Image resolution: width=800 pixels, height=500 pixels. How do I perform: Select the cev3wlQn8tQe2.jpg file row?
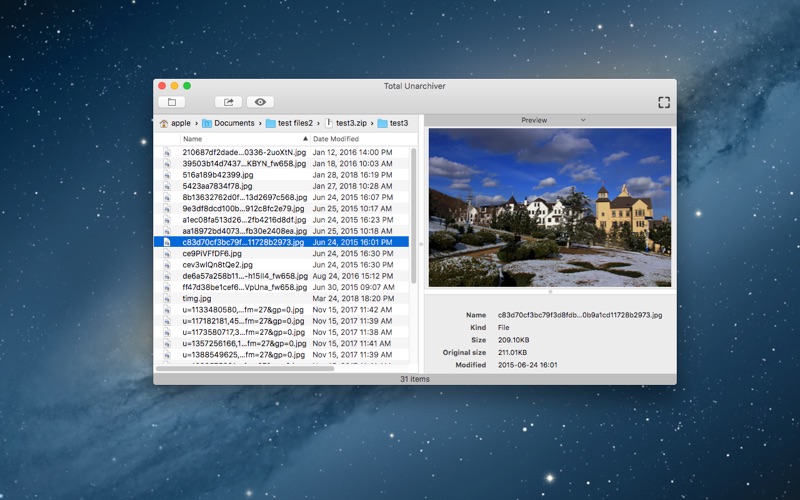pos(217,265)
